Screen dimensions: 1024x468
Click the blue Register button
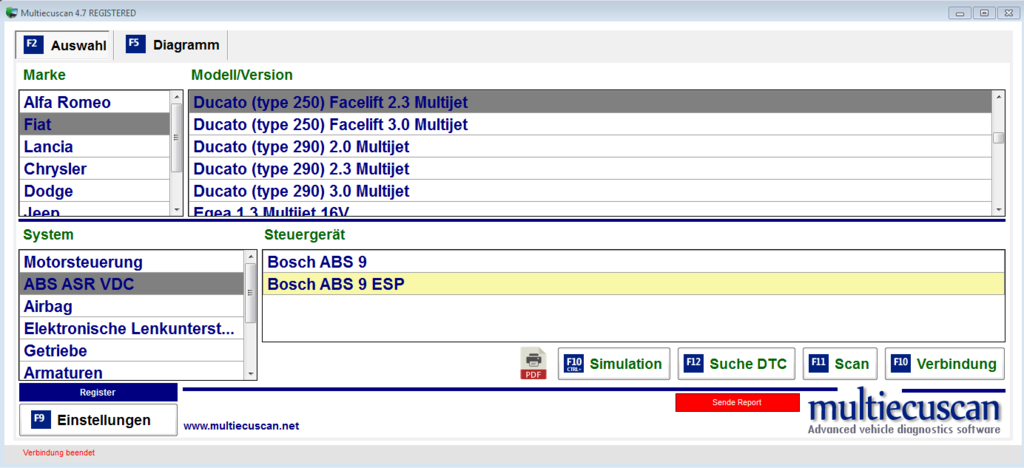(98, 392)
